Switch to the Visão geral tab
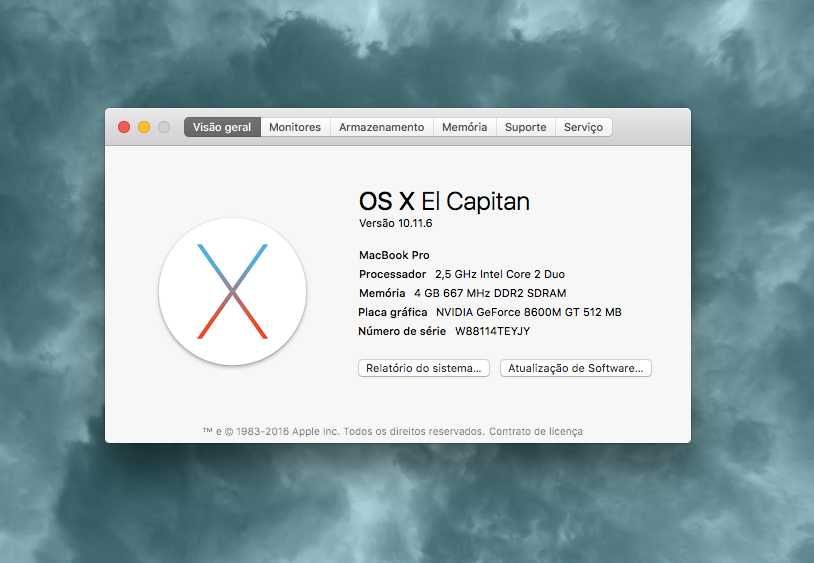The width and height of the screenshot is (814, 563). (x=222, y=127)
